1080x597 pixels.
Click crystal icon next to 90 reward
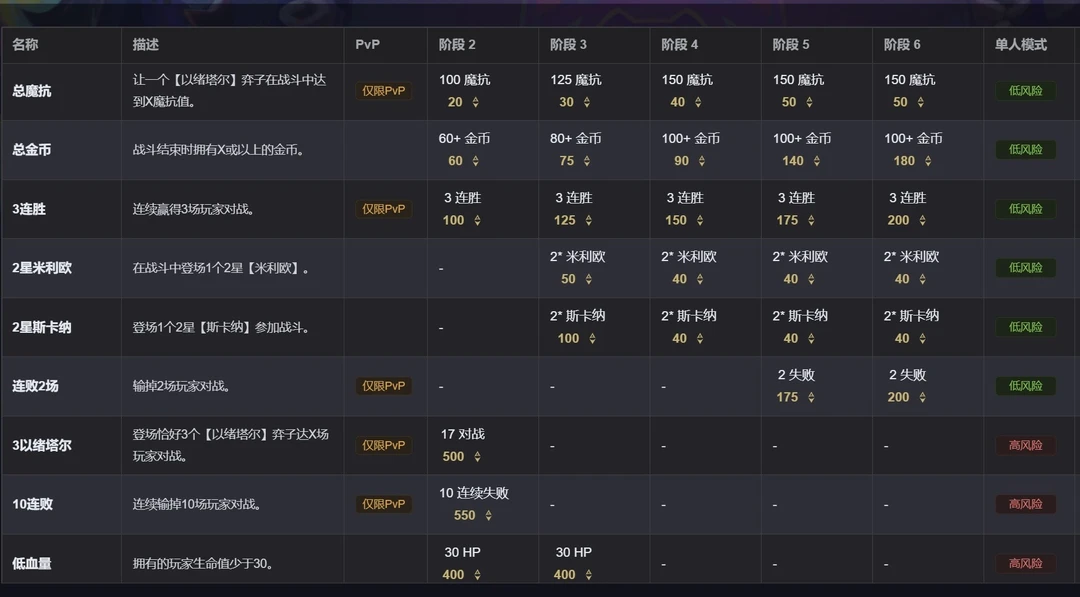tap(700, 162)
